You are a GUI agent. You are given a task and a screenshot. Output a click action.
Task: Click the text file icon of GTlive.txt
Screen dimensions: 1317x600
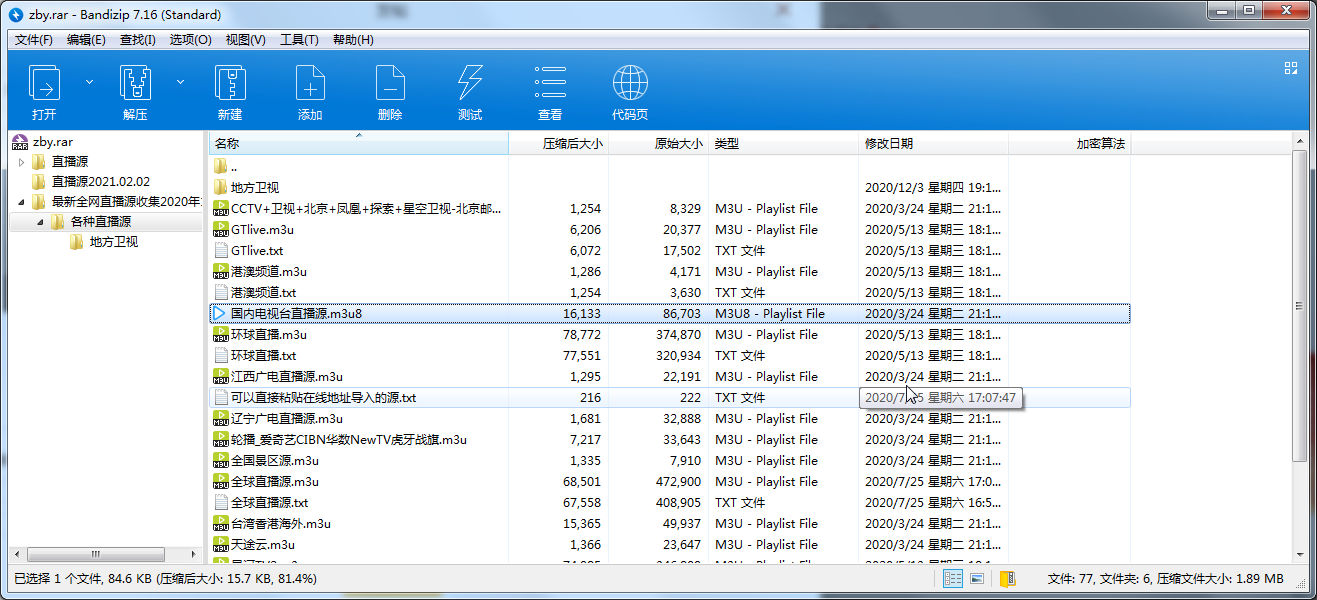221,250
